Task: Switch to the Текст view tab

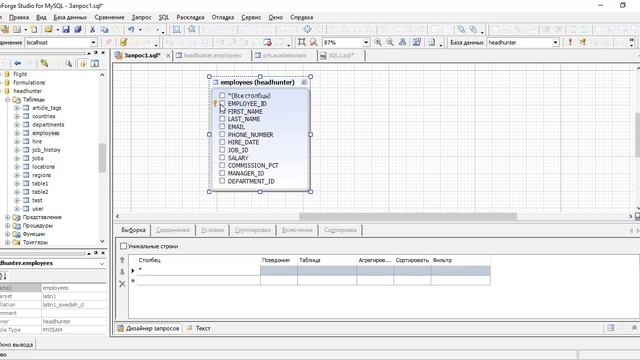Action: coord(199,328)
